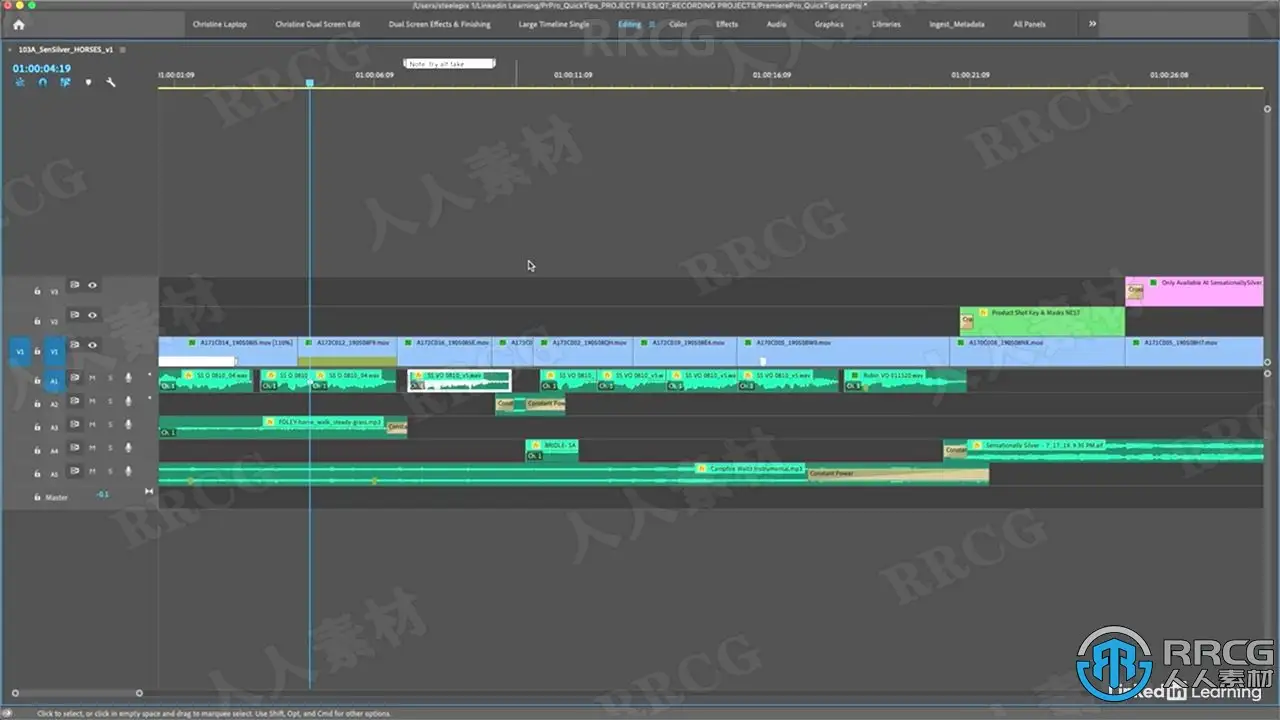Click the blue playhead handle on ruler
This screenshot has height=720, width=1280.
pyautogui.click(x=309, y=82)
